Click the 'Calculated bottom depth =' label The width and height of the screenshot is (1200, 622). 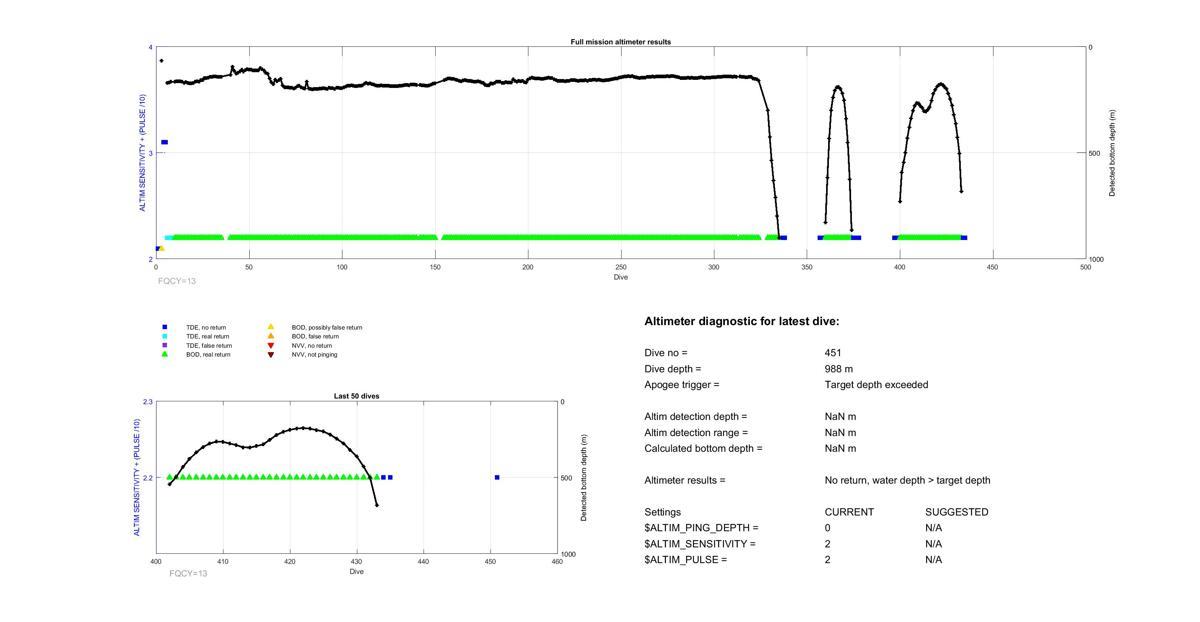click(x=703, y=449)
